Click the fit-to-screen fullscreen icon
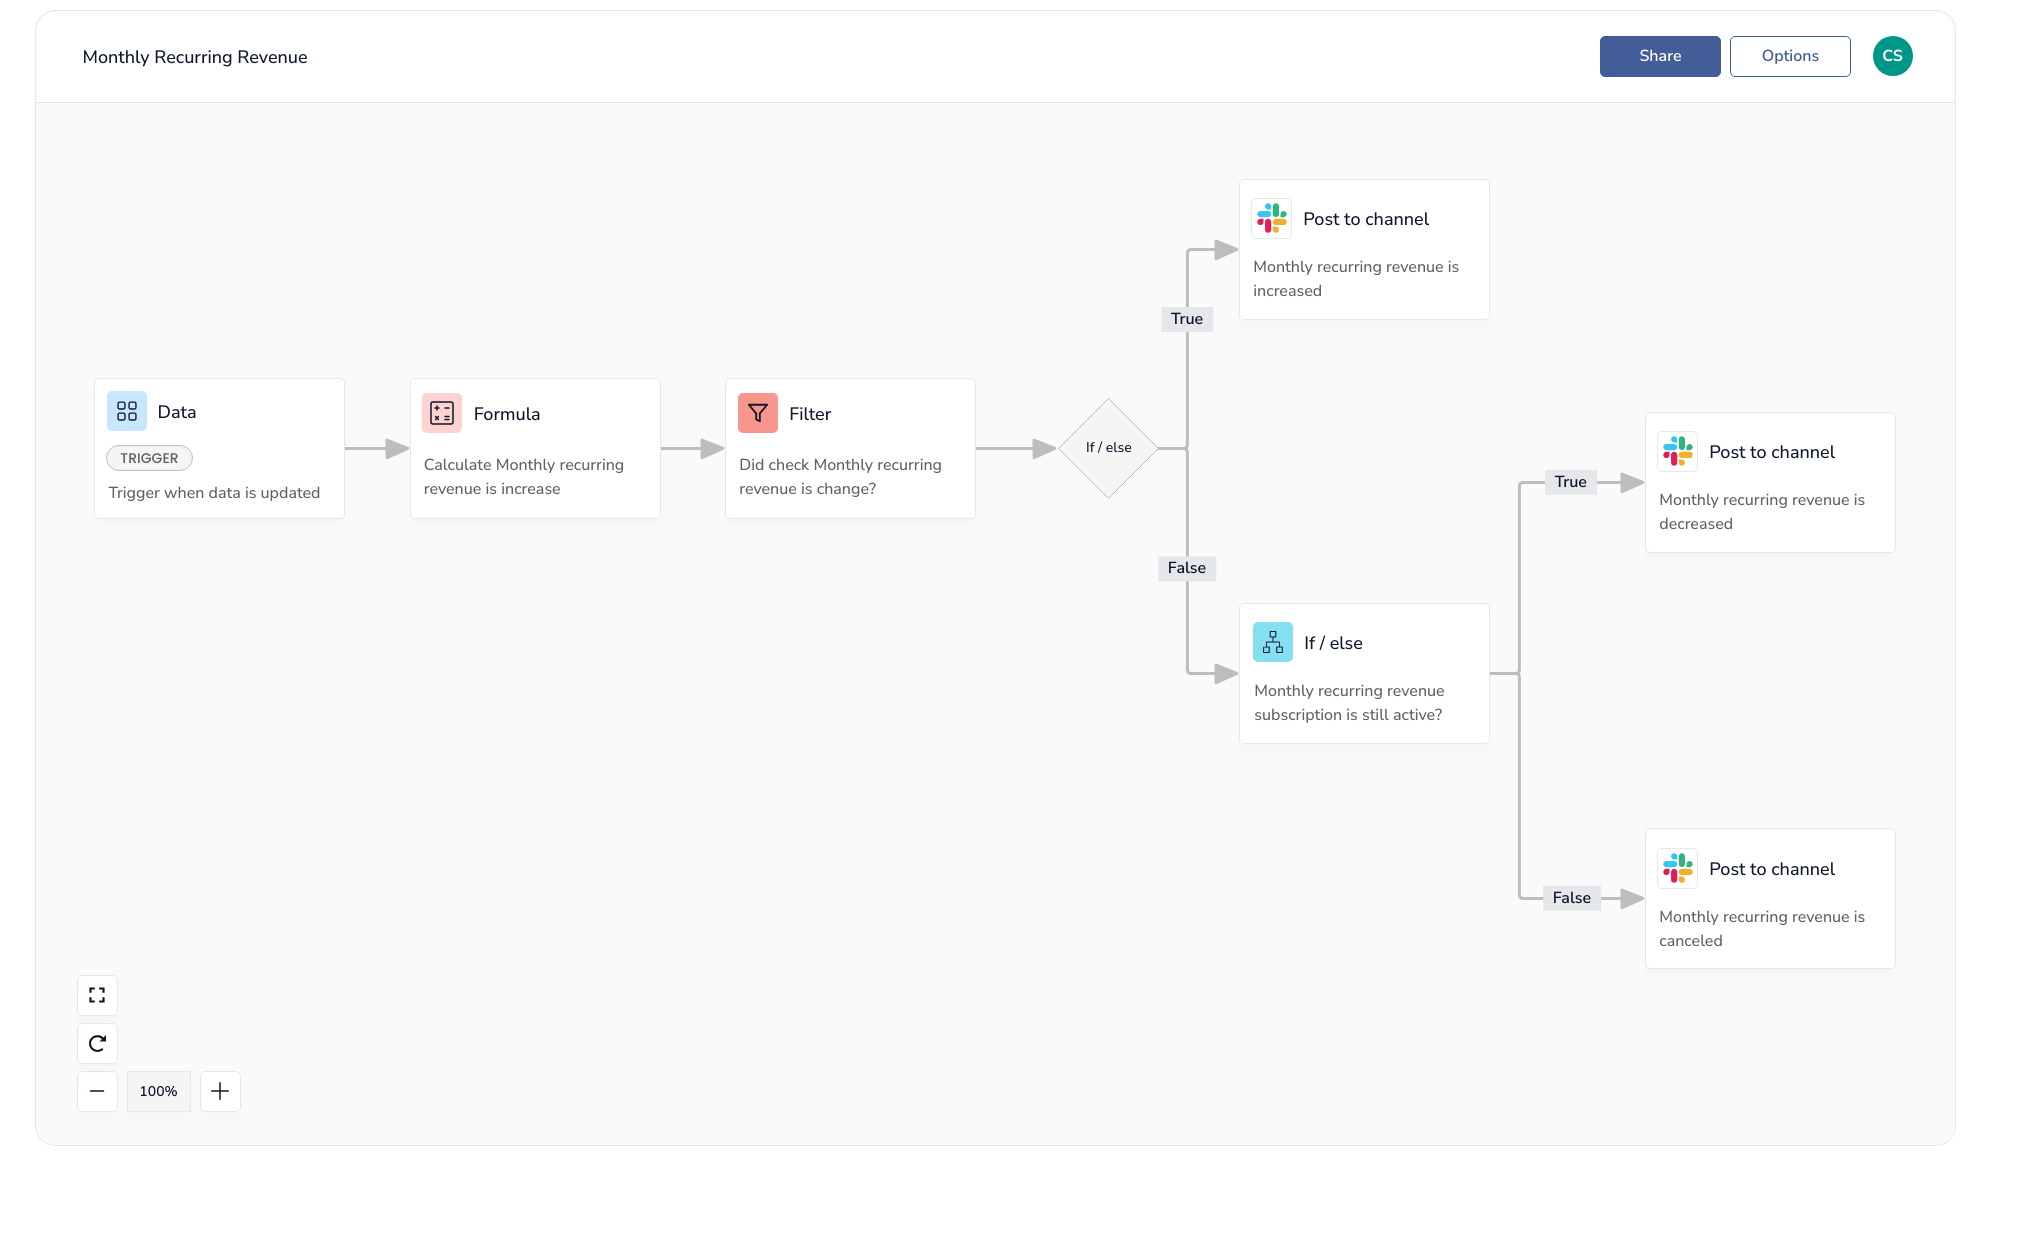The height and width of the screenshot is (1245, 2020). (97, 995)
